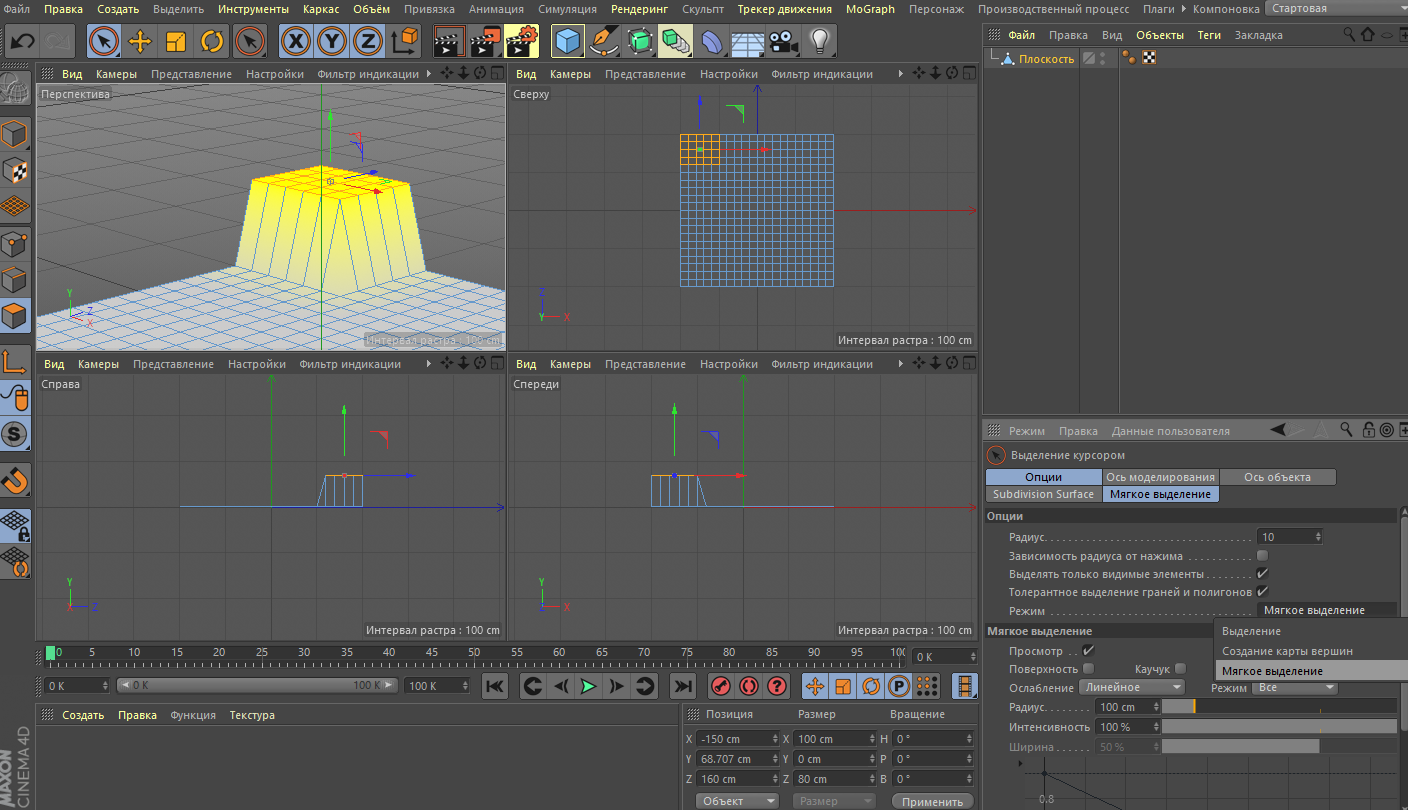Image resolution: width=1408 pixels, height=810 pixels.
Task: Adjust the Интенсивность slider
Action: [1279, 726]
